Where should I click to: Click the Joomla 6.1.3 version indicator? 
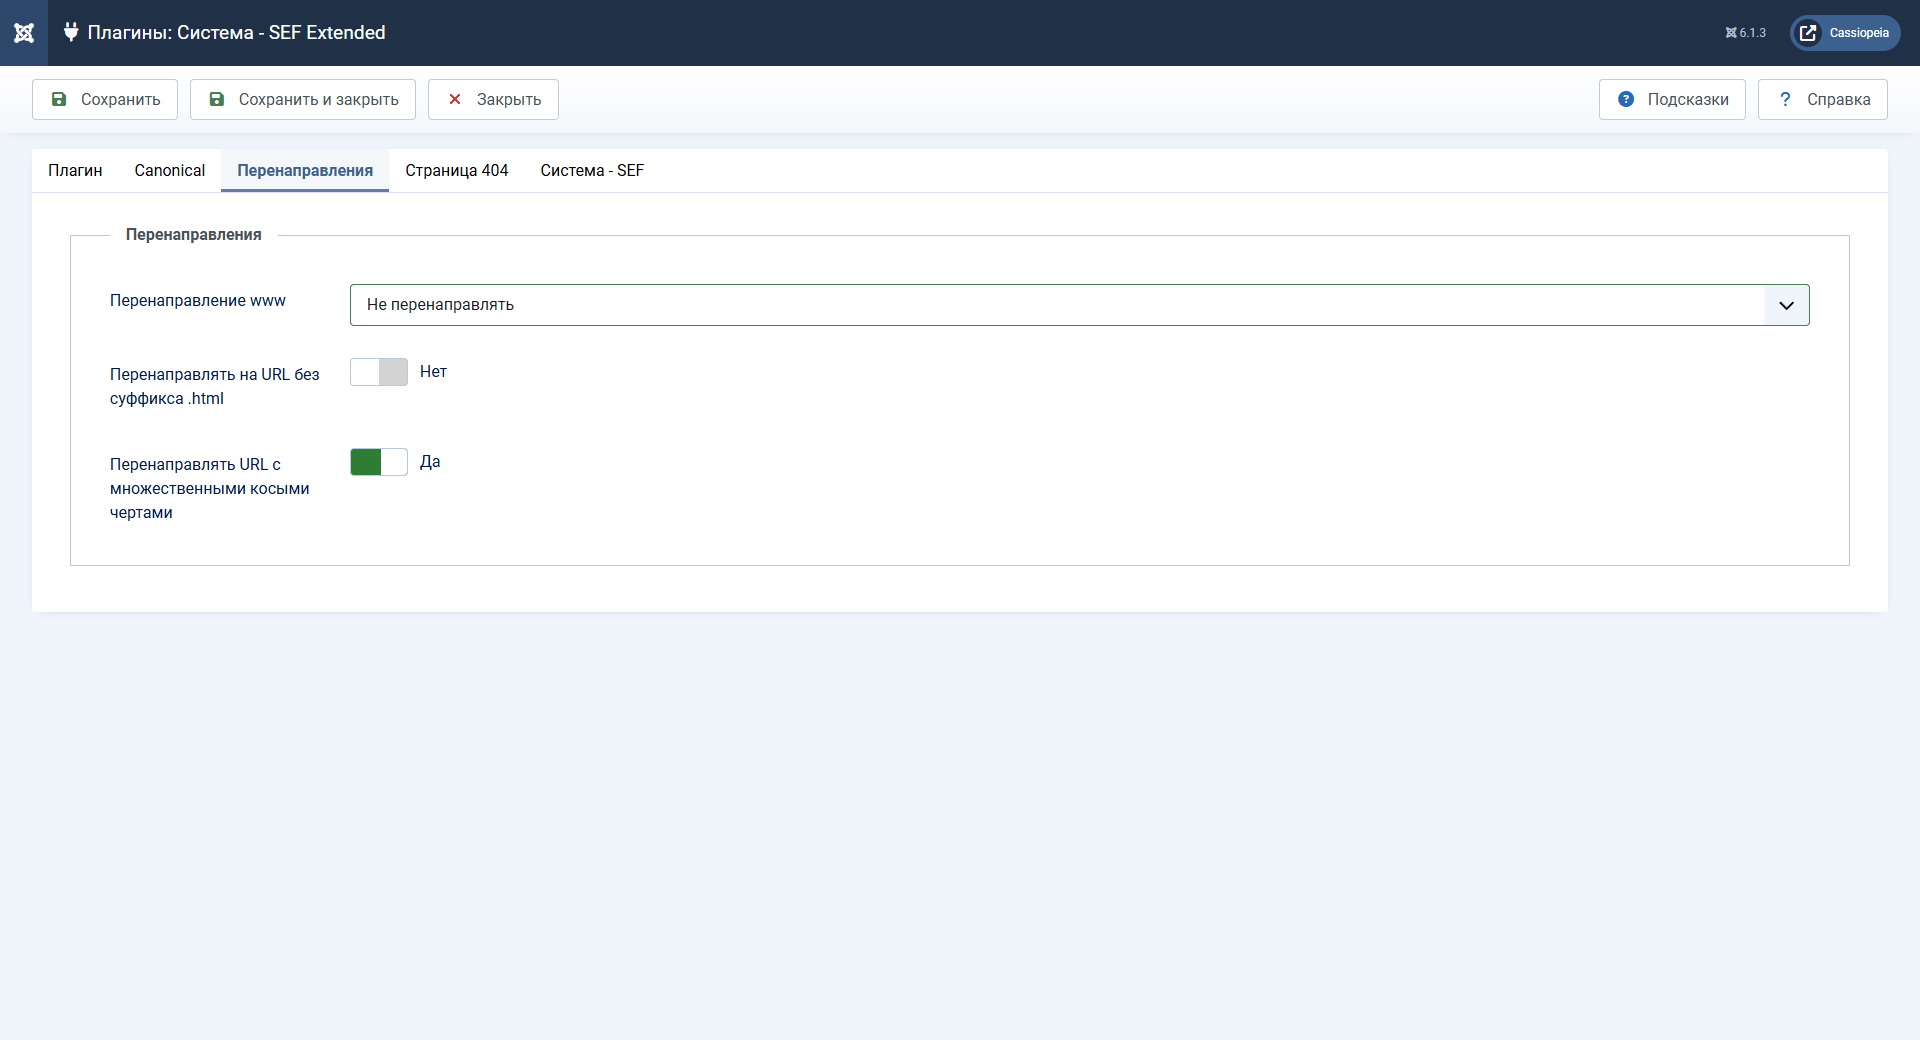point(1746,33)
